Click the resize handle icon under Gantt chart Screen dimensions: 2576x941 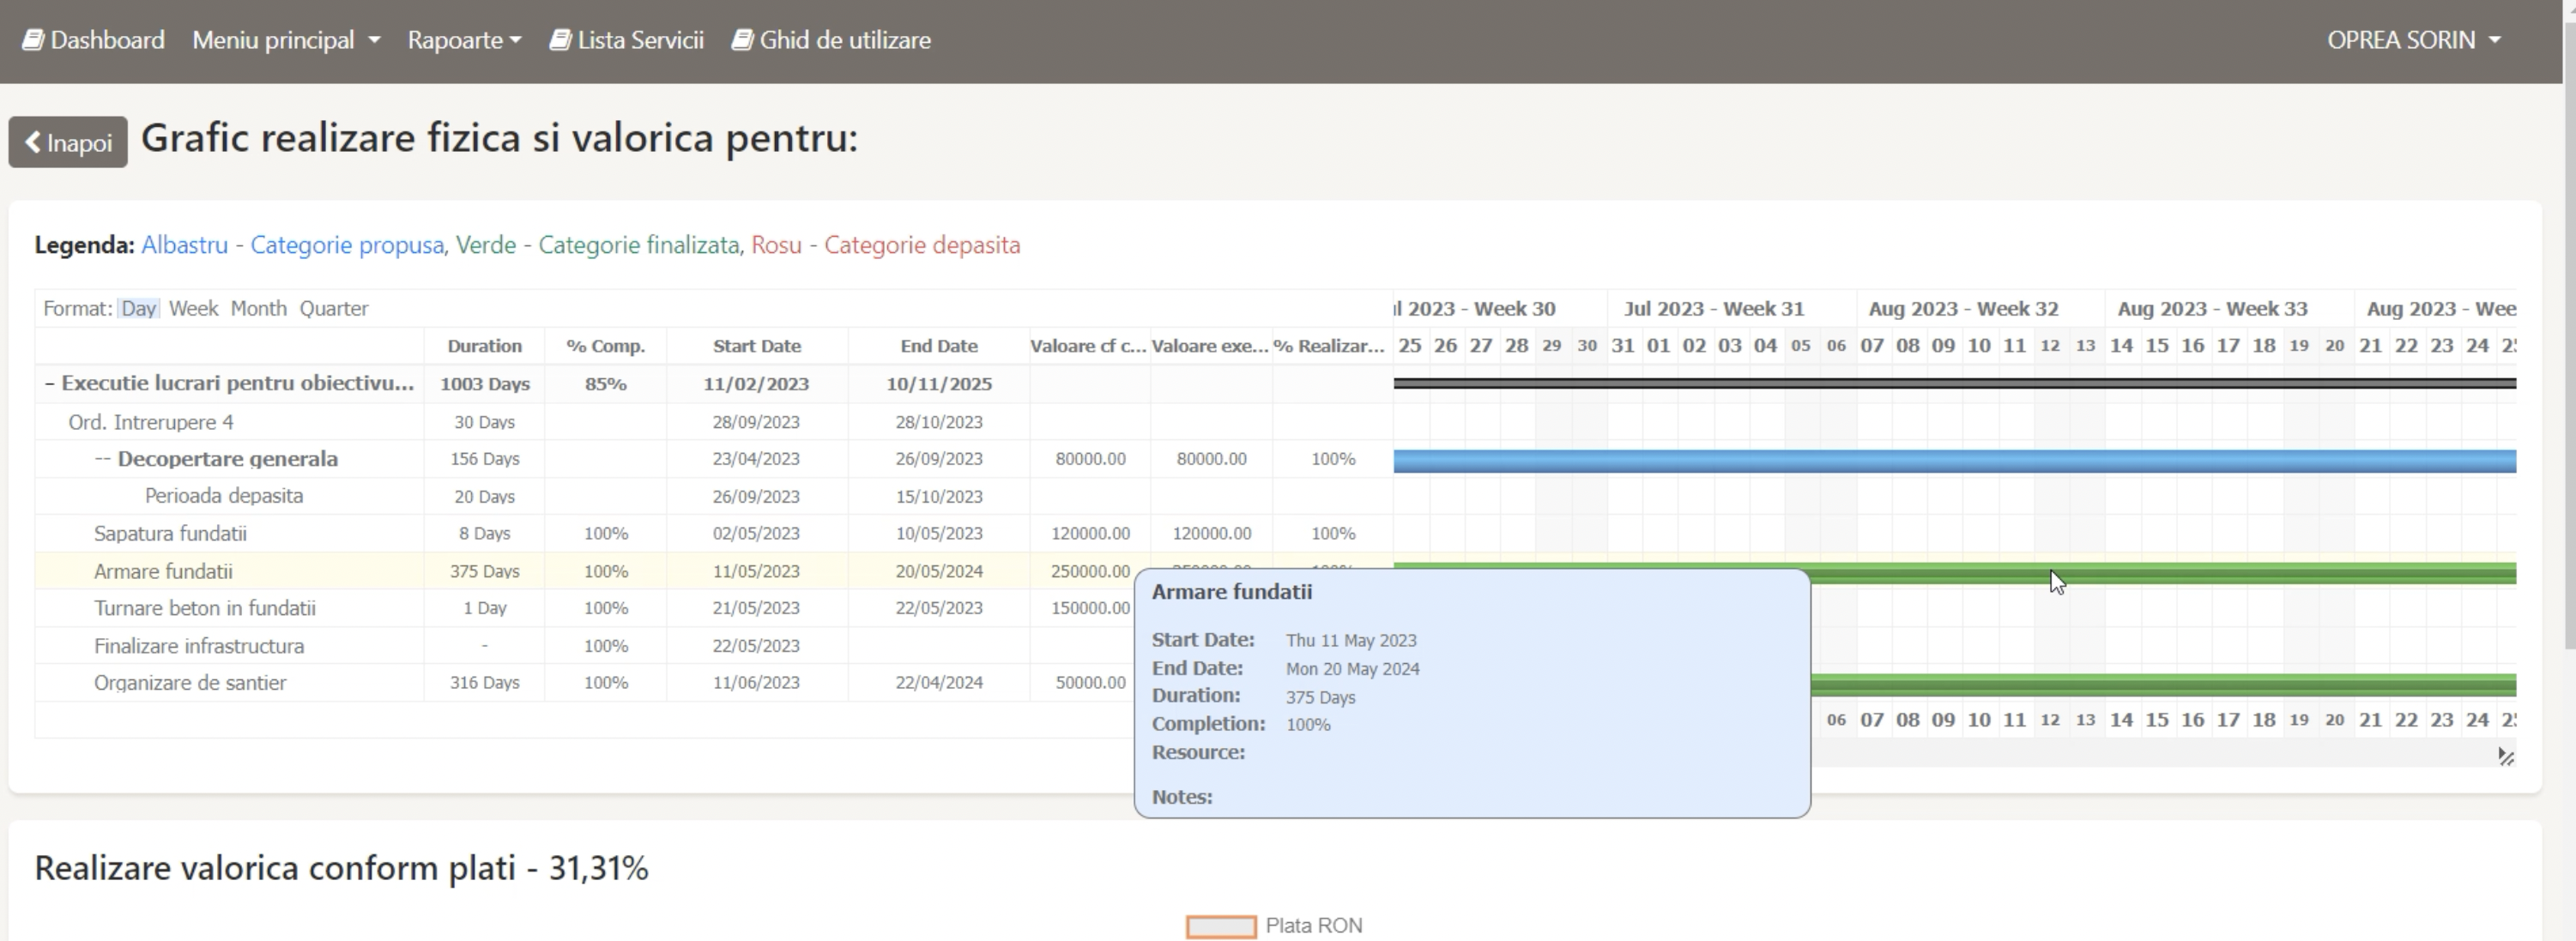(x=2505, y=757)
